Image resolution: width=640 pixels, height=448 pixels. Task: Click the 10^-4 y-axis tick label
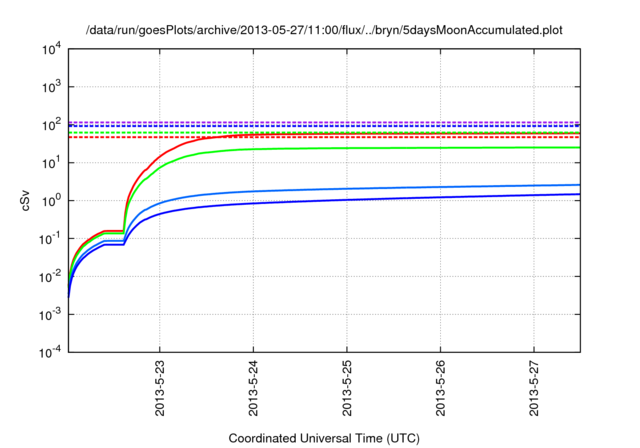click(50, 352)
